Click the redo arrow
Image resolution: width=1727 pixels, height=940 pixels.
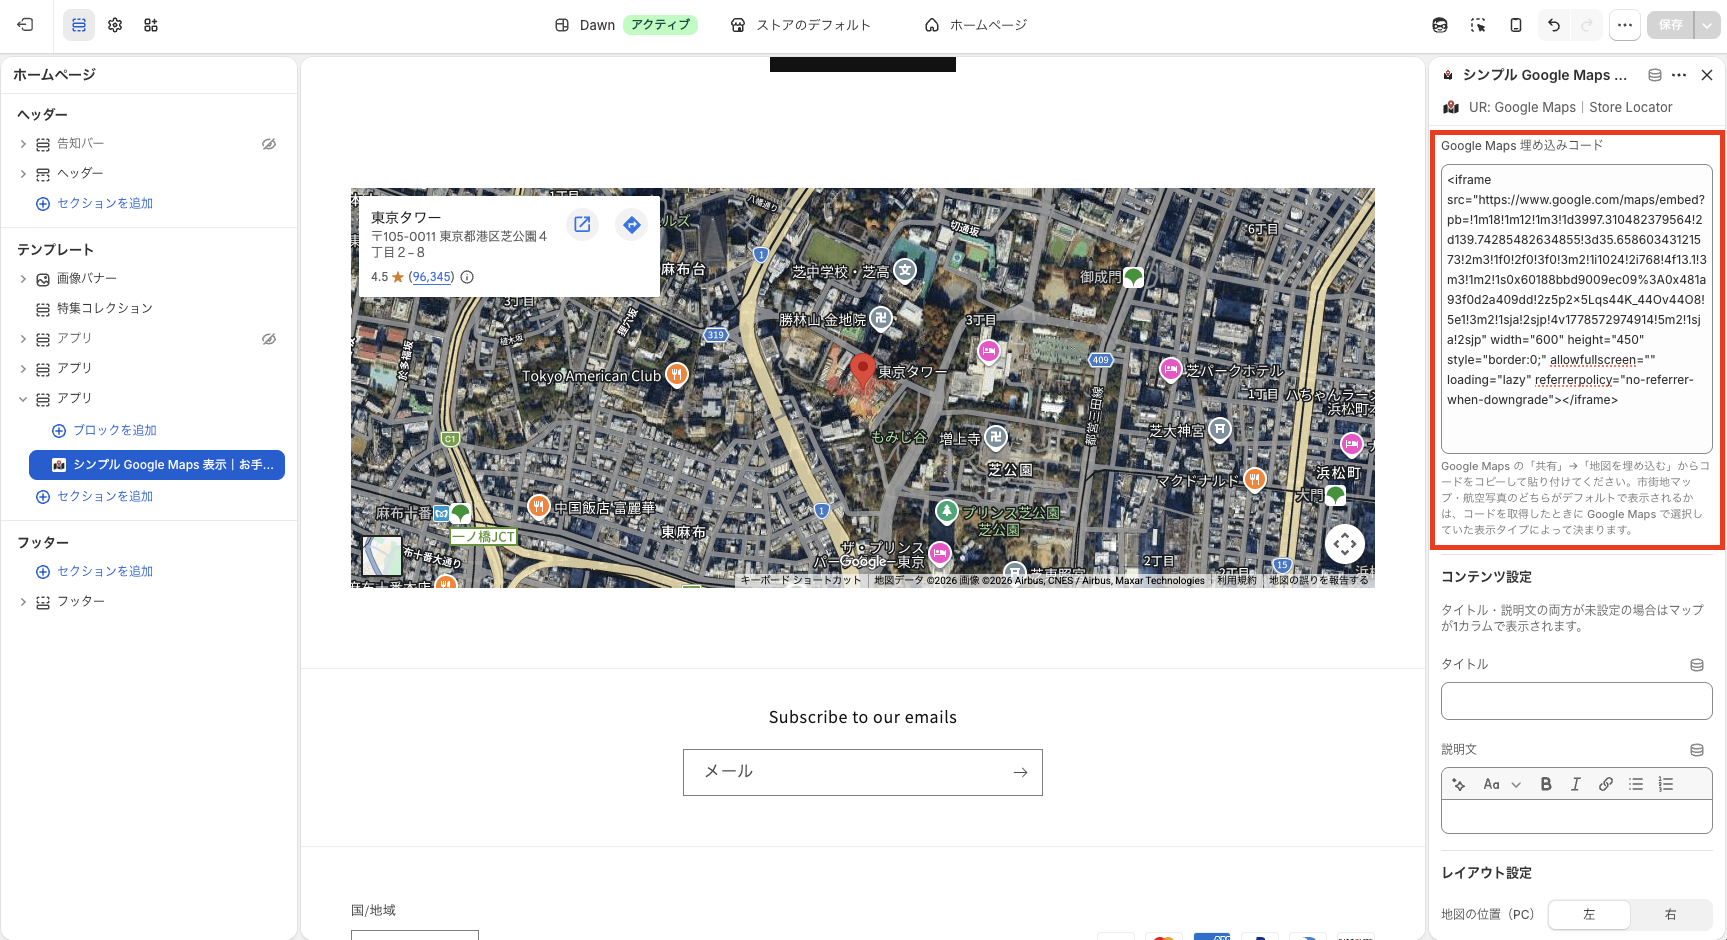(x=1586, y=25)
